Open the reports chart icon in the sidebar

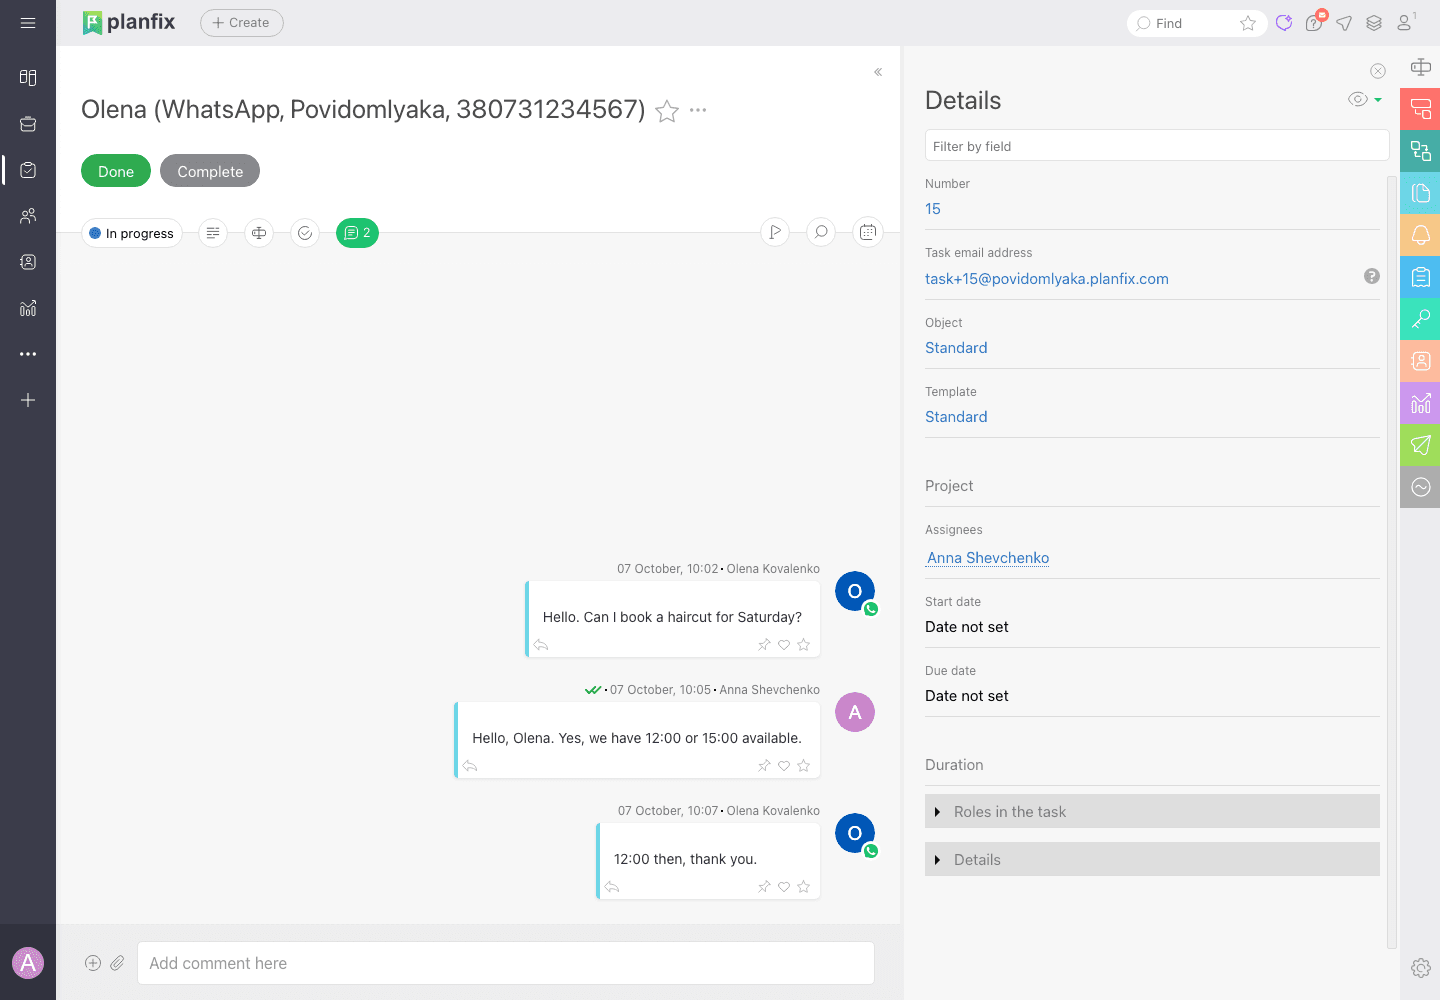click(28, 308)
